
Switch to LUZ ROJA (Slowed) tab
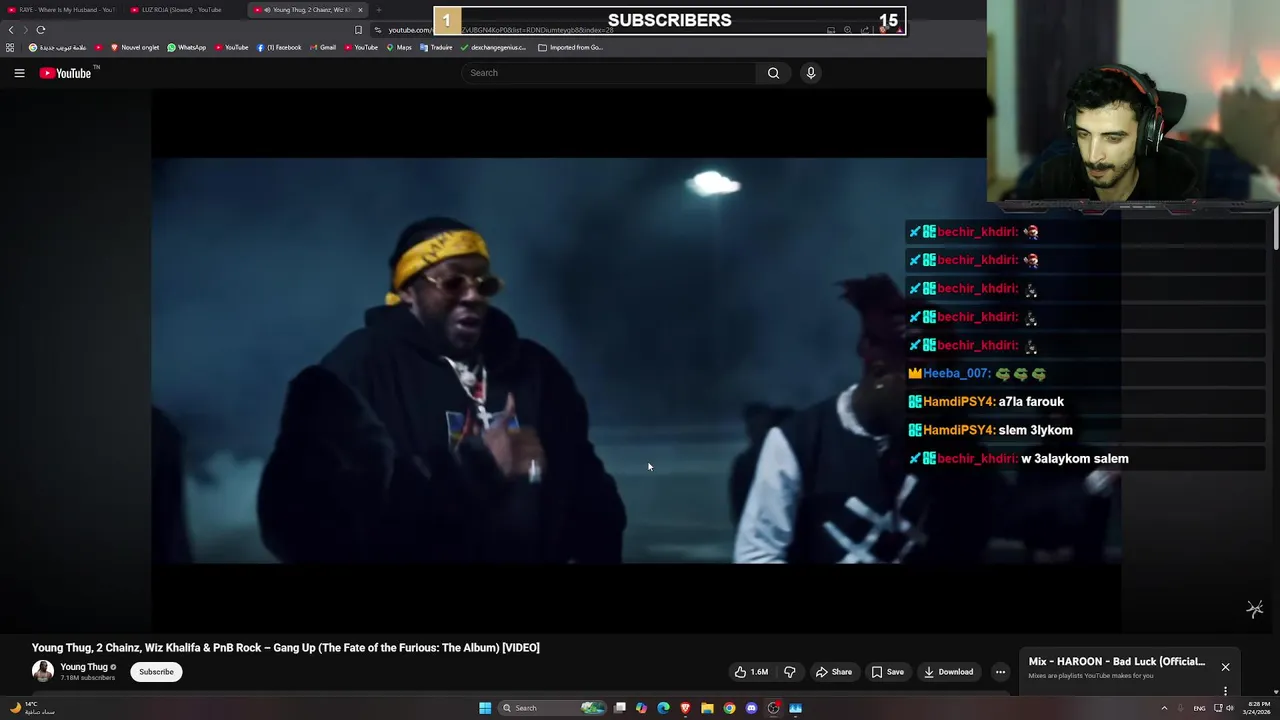tap(182, 10)
